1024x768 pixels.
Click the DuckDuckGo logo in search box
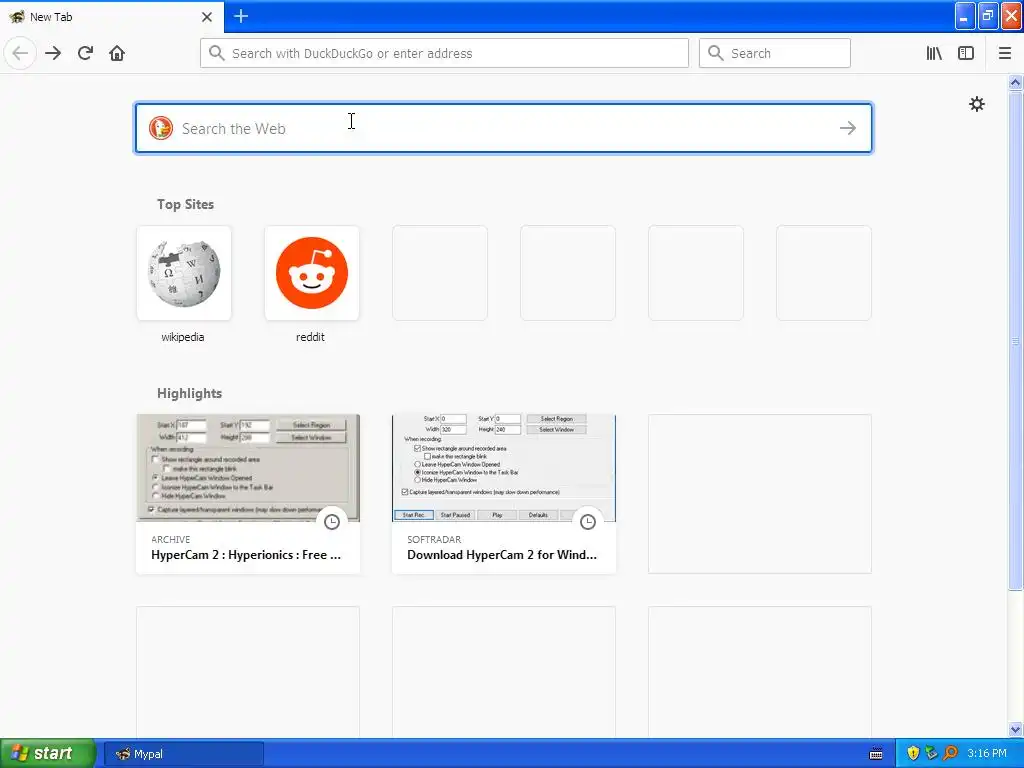161,128
